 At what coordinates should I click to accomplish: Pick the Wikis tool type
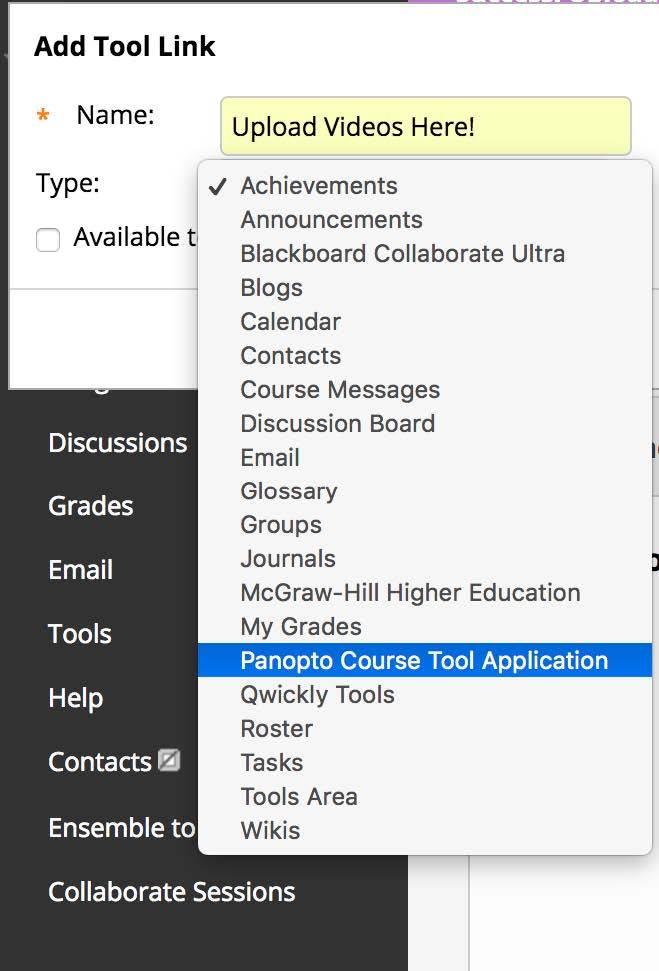pos(270,830)
